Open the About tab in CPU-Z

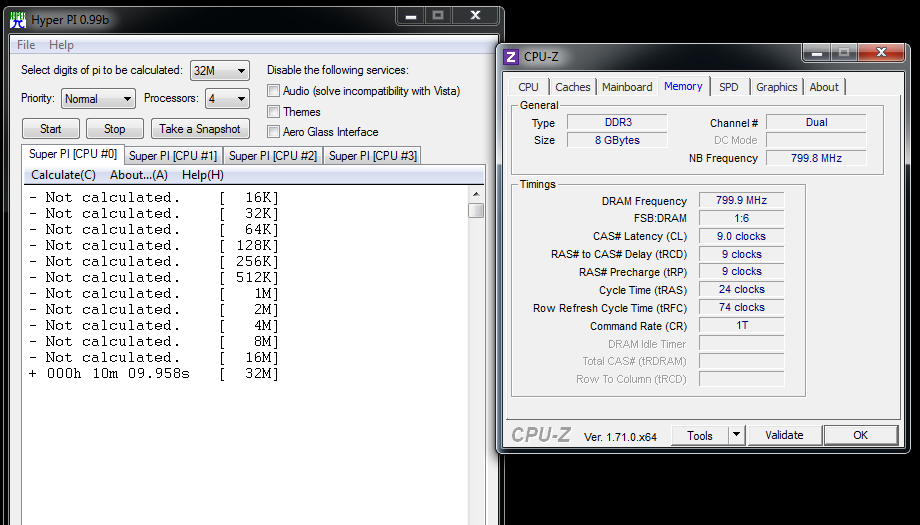pyautogui.click(x=824, y=87)
